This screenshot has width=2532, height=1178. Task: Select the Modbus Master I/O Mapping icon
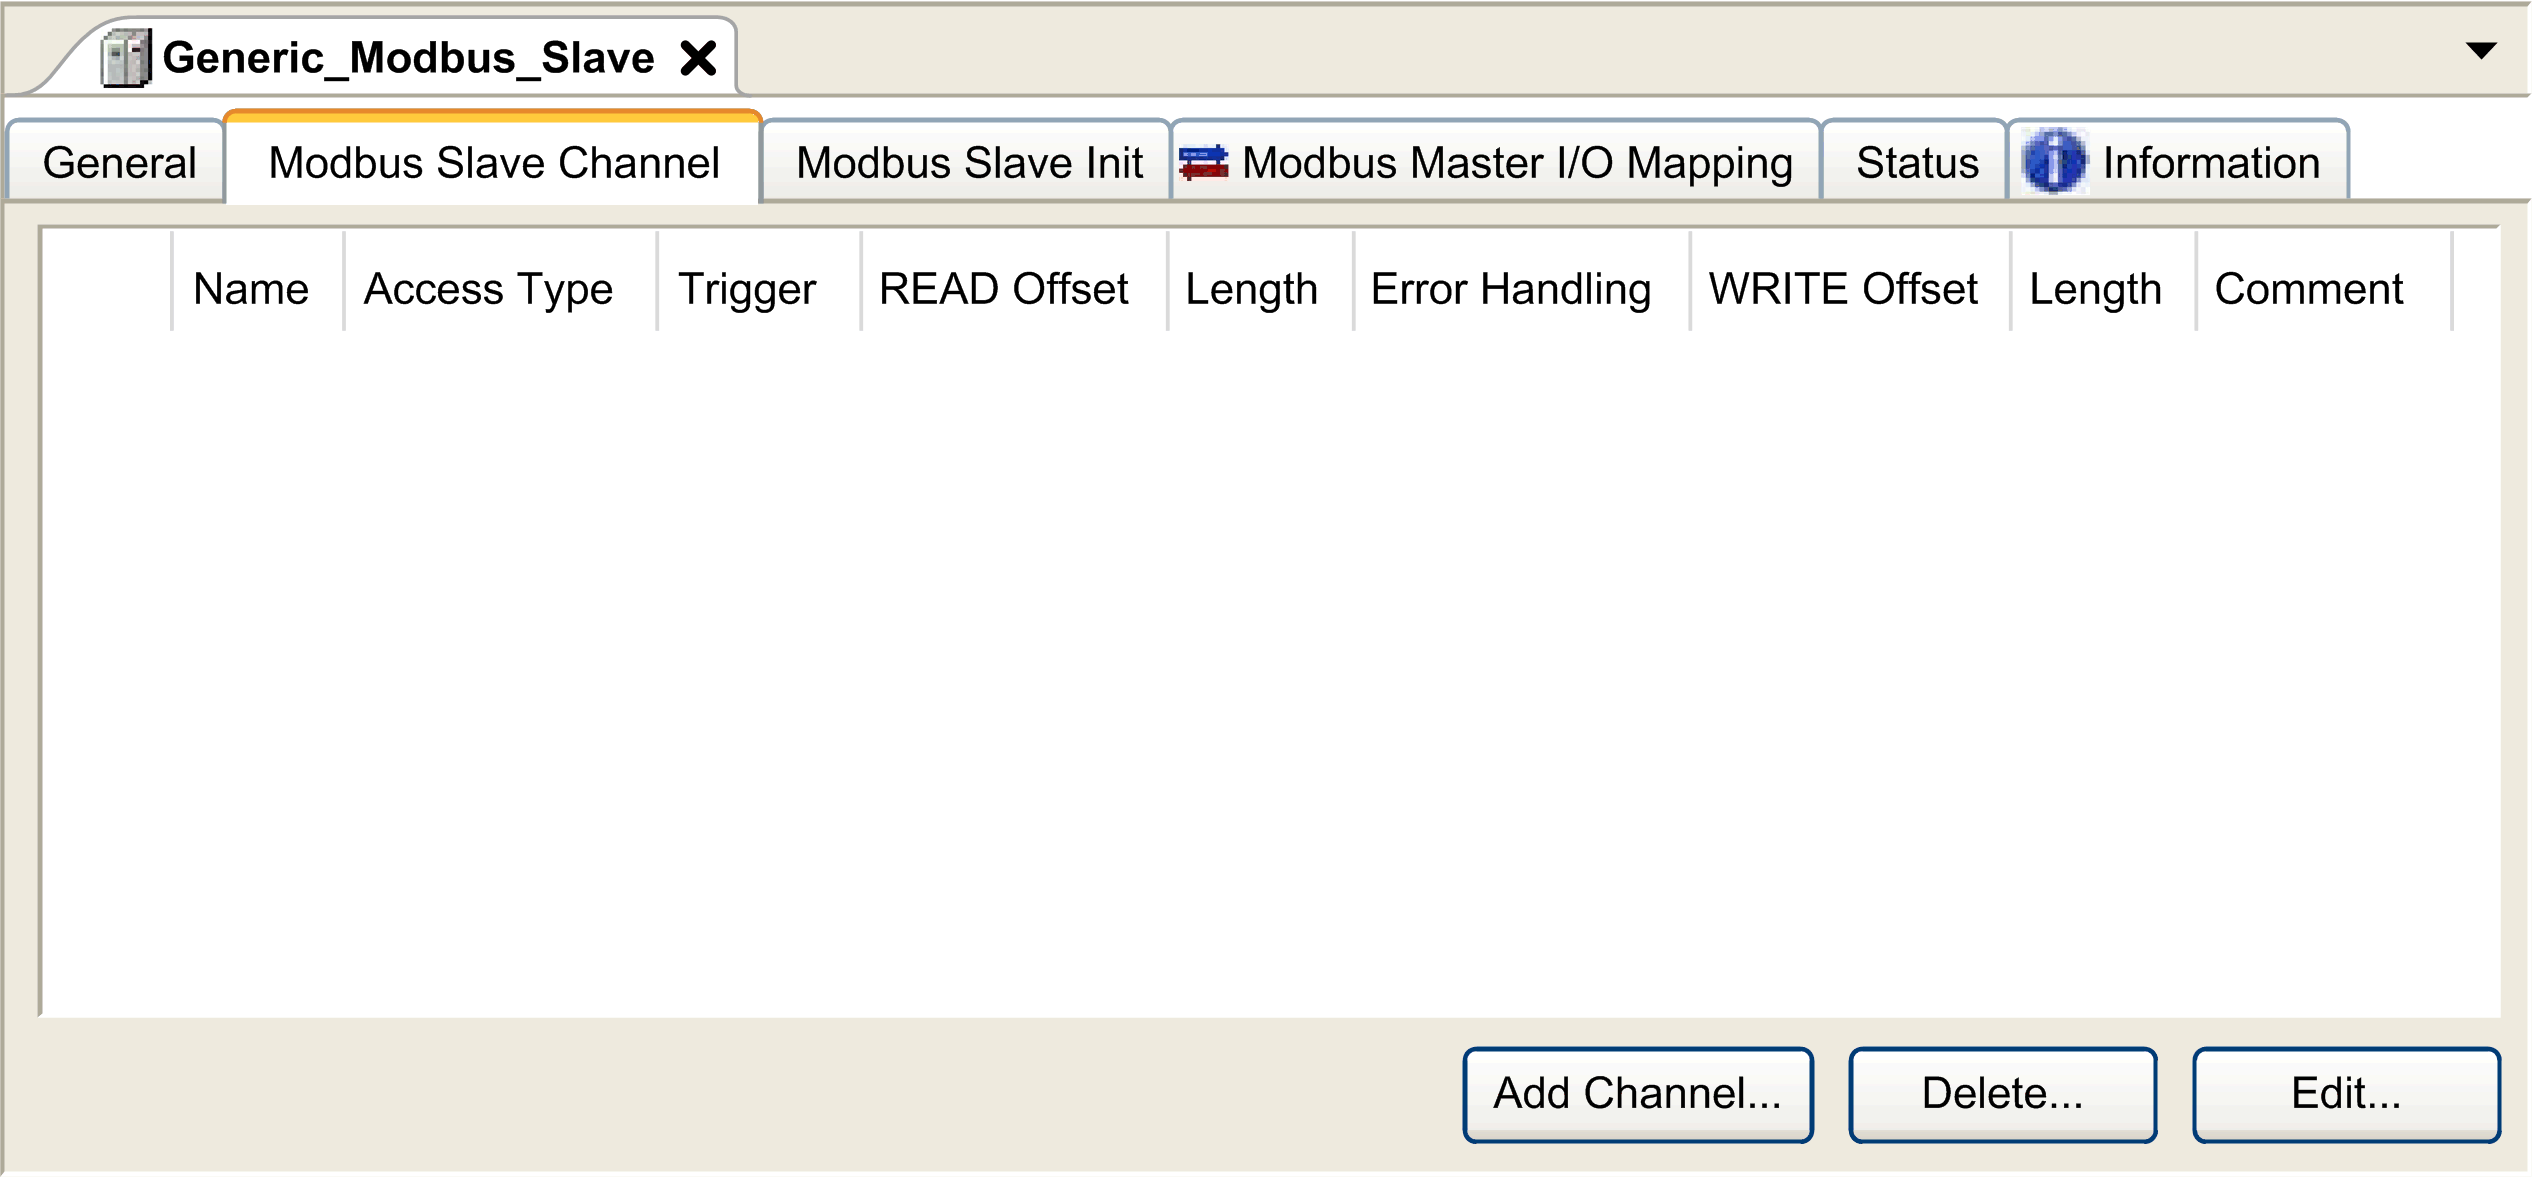pyautogui.click(x=1203, y=161)
